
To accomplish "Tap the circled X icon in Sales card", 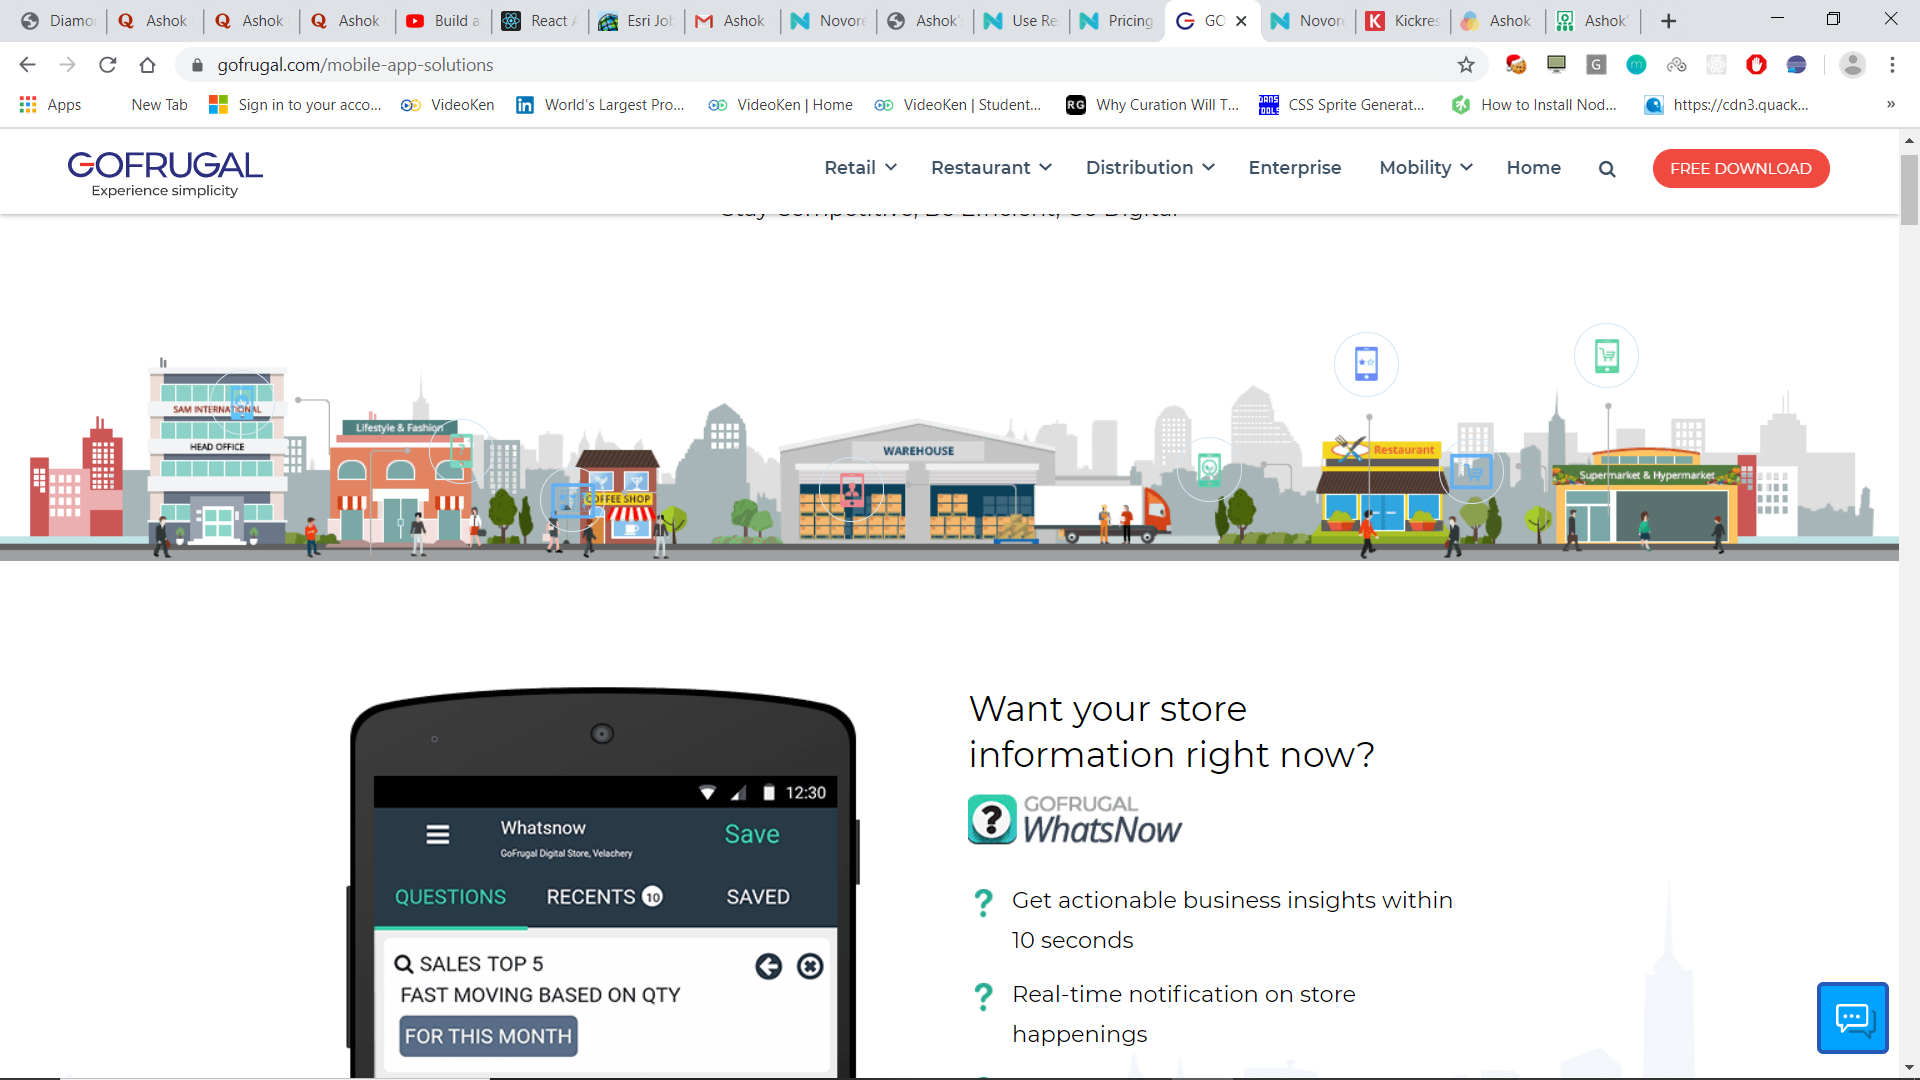I will 810,966.
